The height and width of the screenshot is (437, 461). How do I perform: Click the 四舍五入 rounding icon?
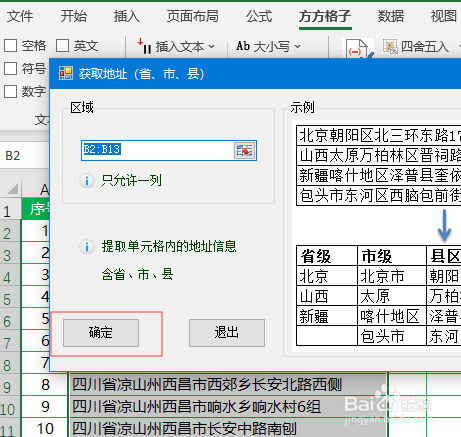pyautogui.click(x=390, y=46)
